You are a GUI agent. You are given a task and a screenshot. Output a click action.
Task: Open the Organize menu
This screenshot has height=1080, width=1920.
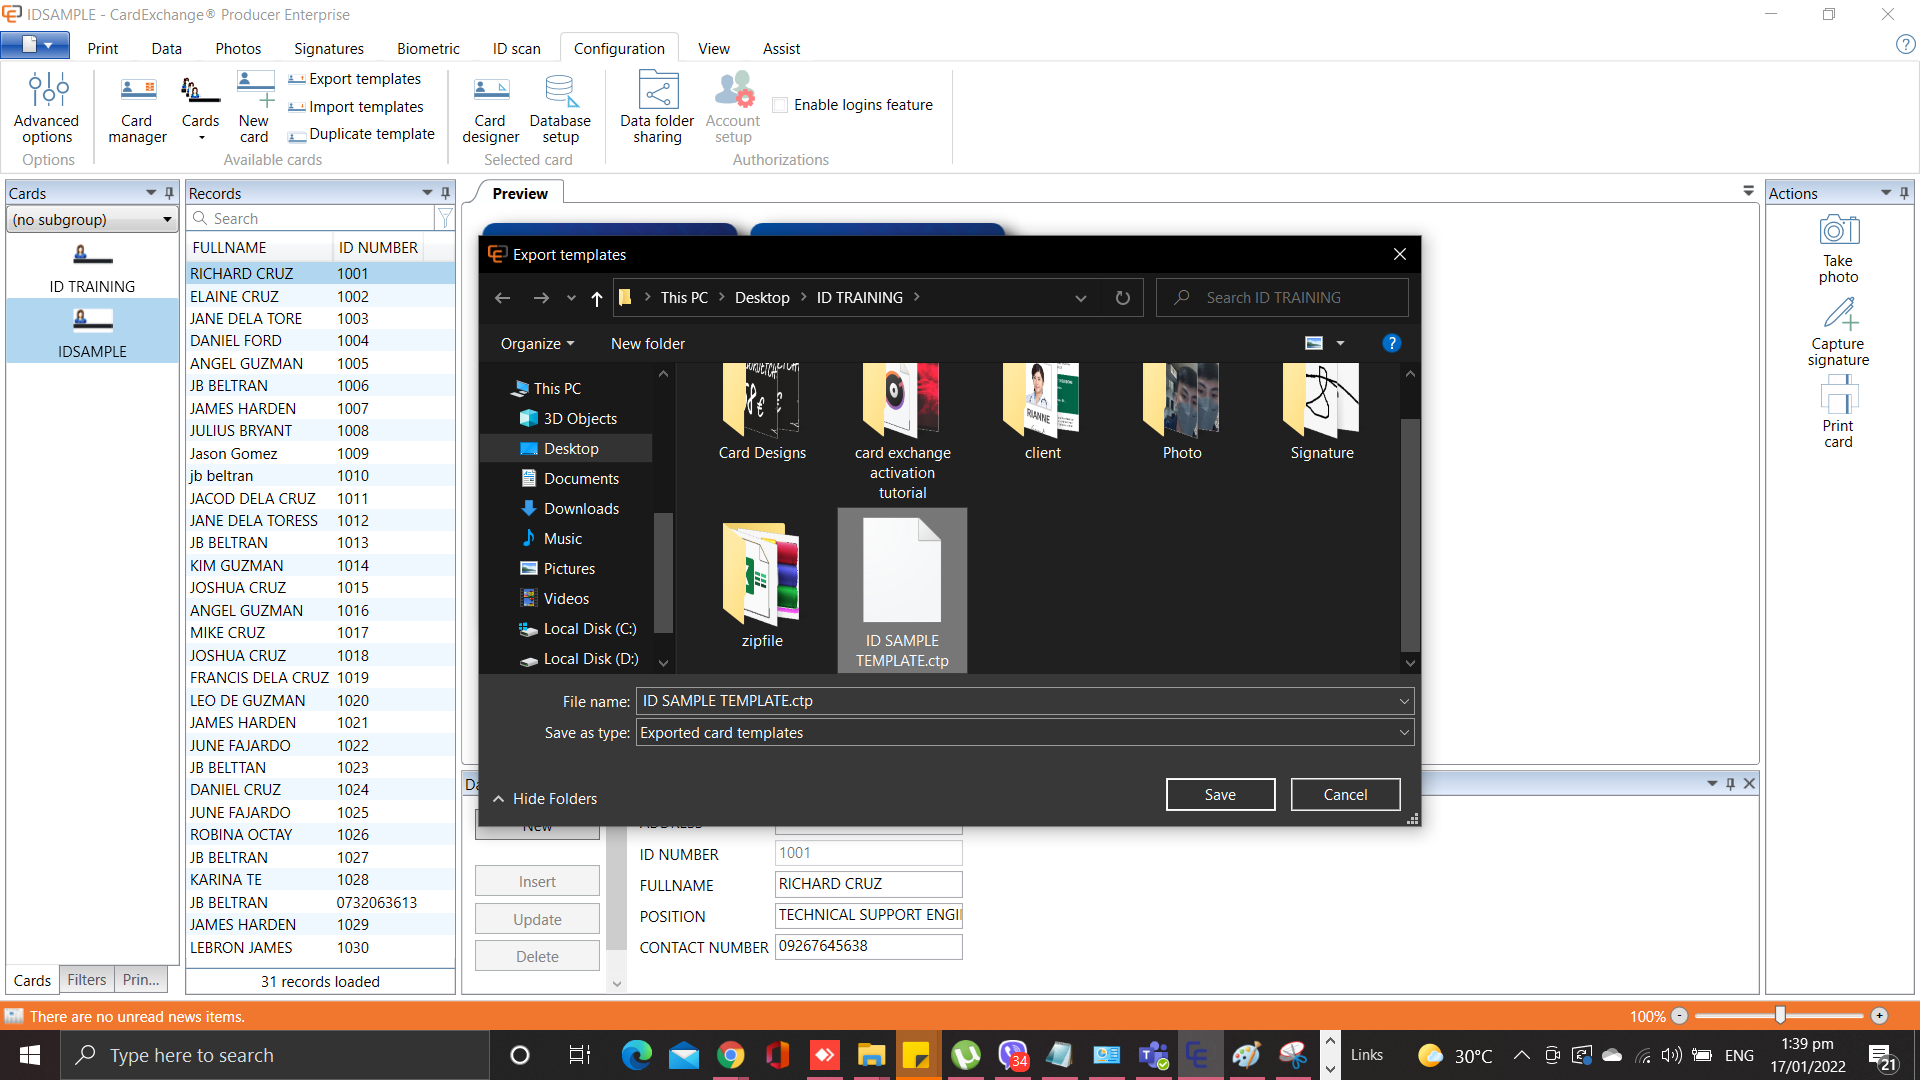pyautogui.click(x=537, y=343)
